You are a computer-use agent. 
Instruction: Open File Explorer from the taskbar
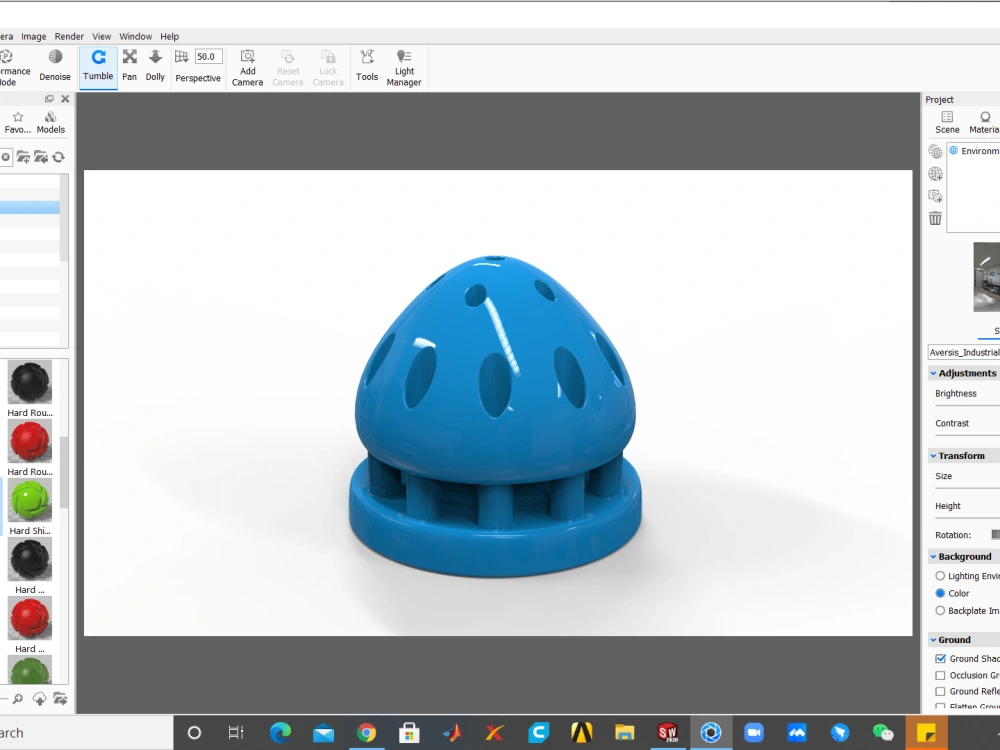(x=624, y=733)
